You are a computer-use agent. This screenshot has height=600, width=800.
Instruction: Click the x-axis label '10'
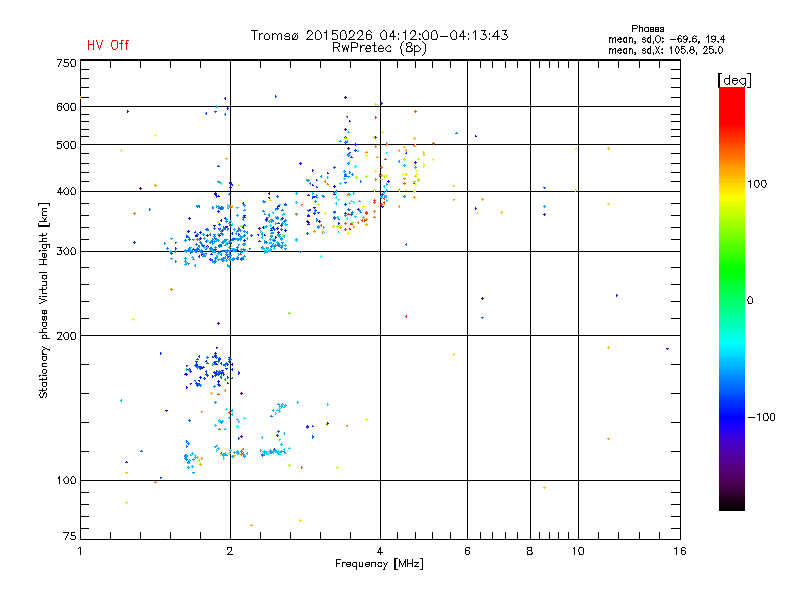point(578,551)
